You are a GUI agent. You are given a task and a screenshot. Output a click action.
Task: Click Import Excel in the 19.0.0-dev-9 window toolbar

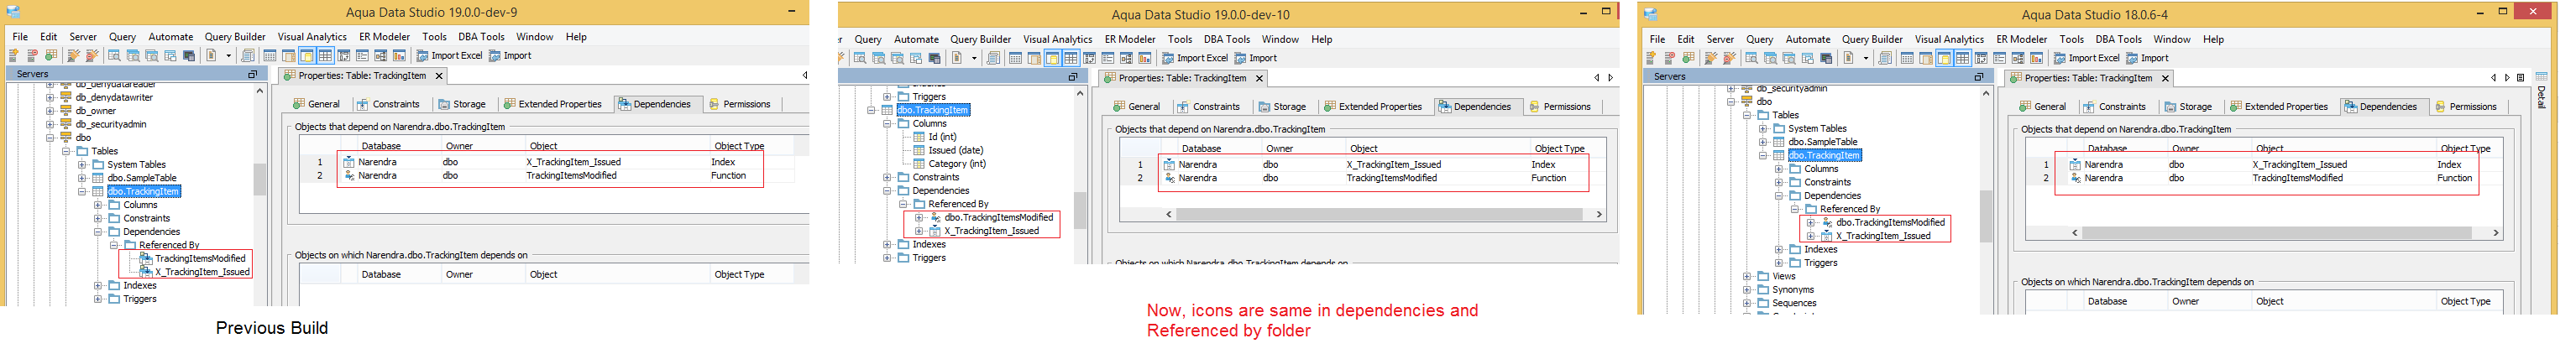[449, 56]
